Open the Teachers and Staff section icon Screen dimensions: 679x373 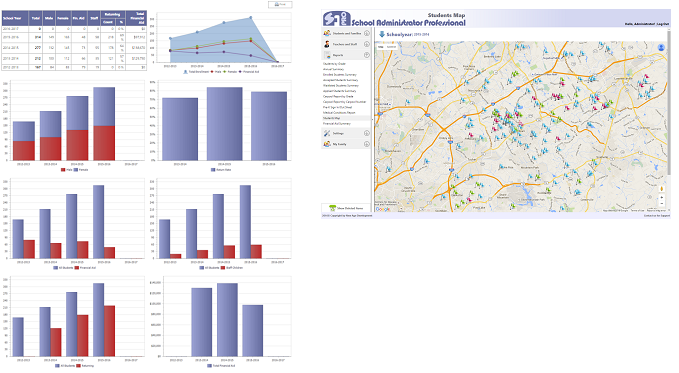tap(327, 44)
